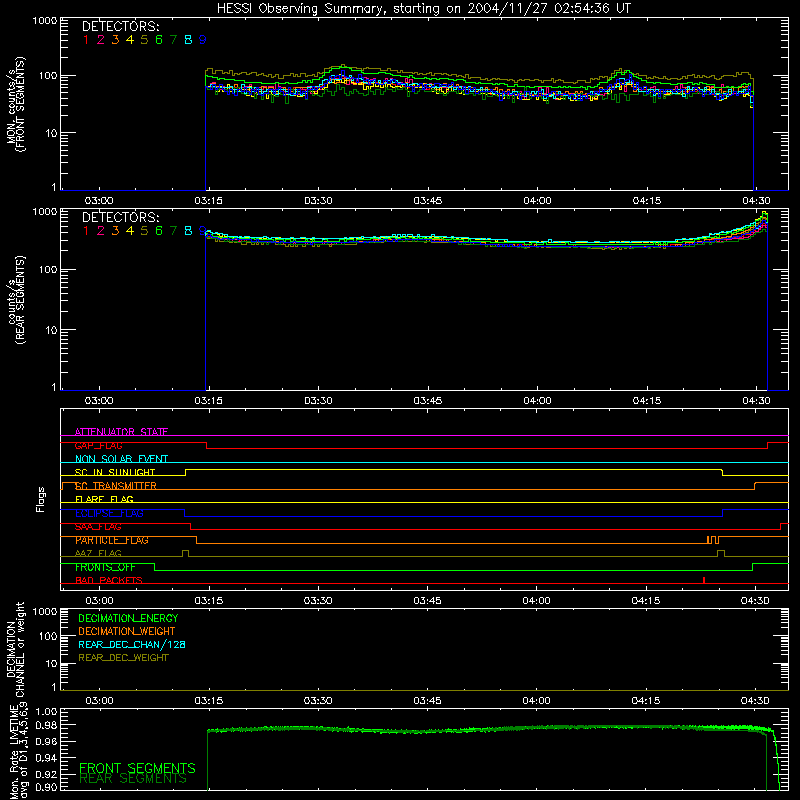The height and width of the screenshot is (800, 800).
Task: Select the ECLIPSE_FLAG label
Action: (109, 513)
